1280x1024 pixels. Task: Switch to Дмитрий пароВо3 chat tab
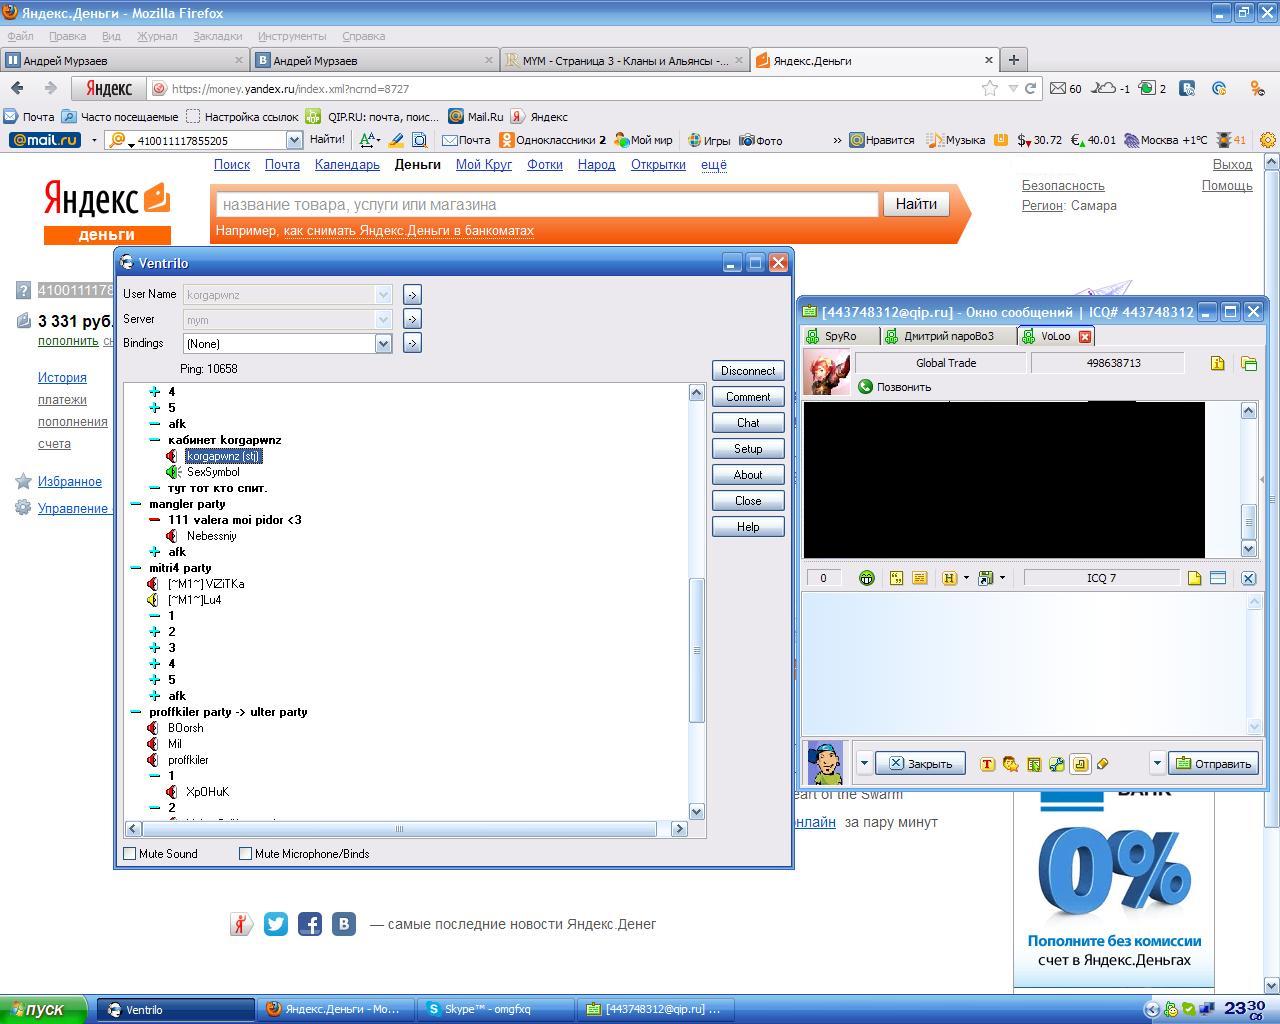click(948, 336)
